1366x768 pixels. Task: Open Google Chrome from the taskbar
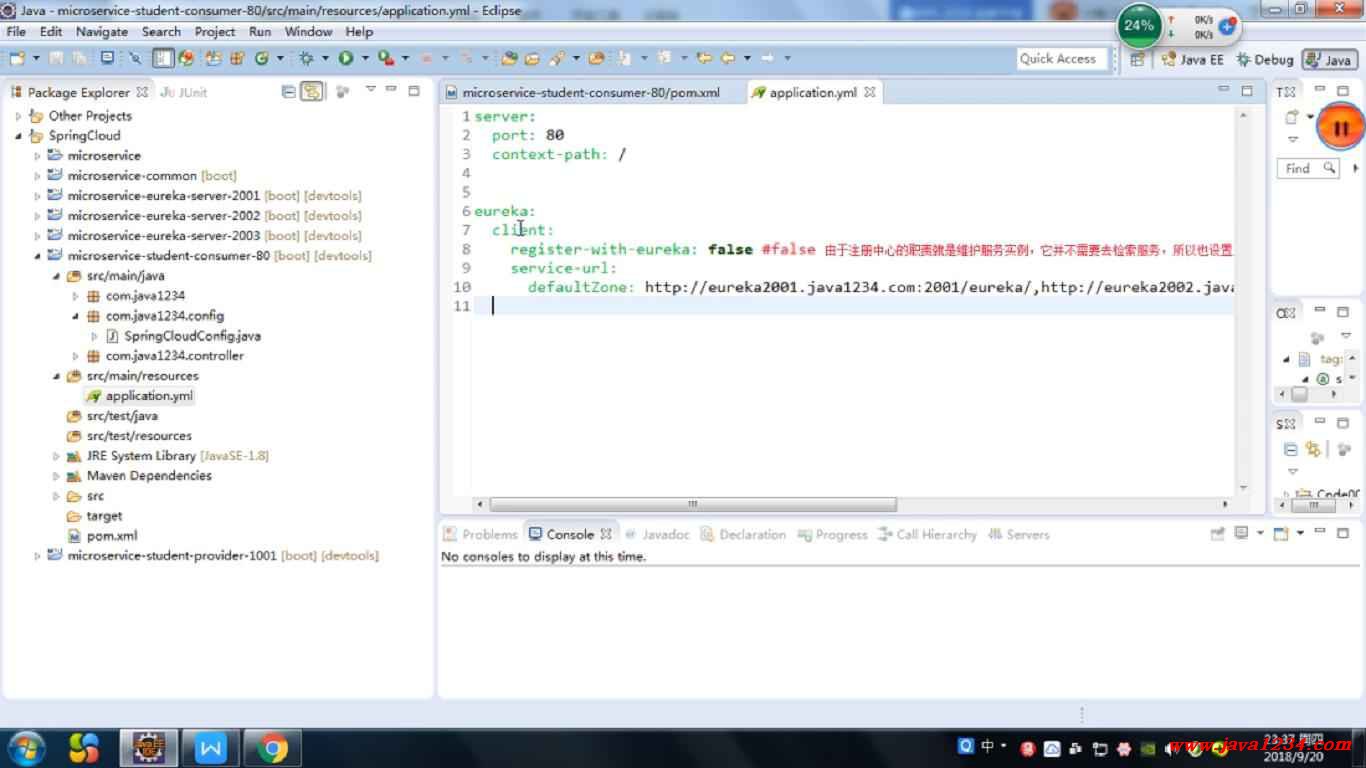tap(271, 748)
